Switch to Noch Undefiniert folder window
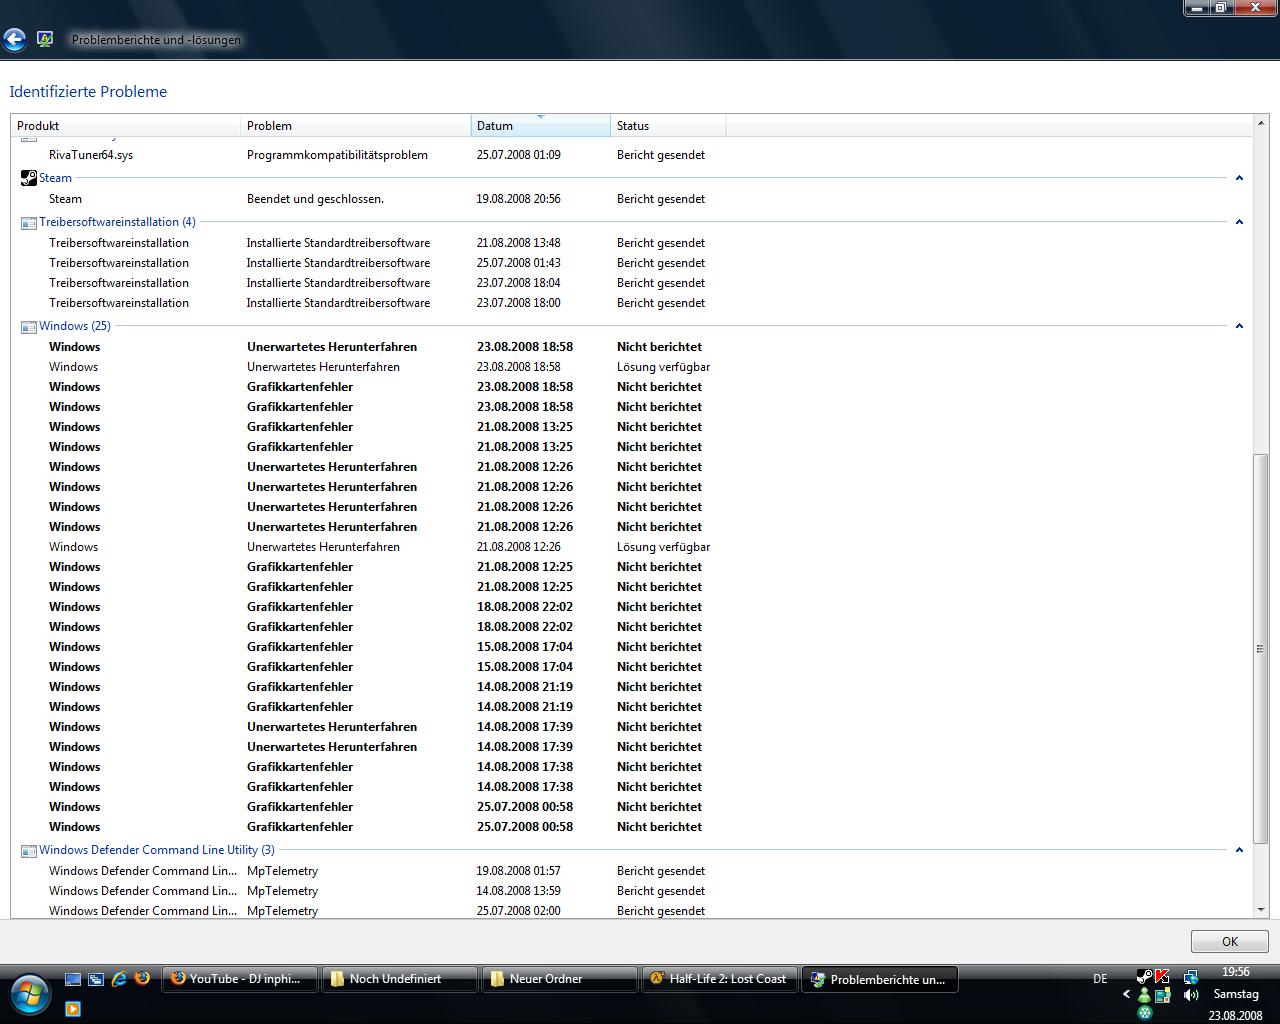This screenshot has height=1024, width=1280. coord(399,979)
